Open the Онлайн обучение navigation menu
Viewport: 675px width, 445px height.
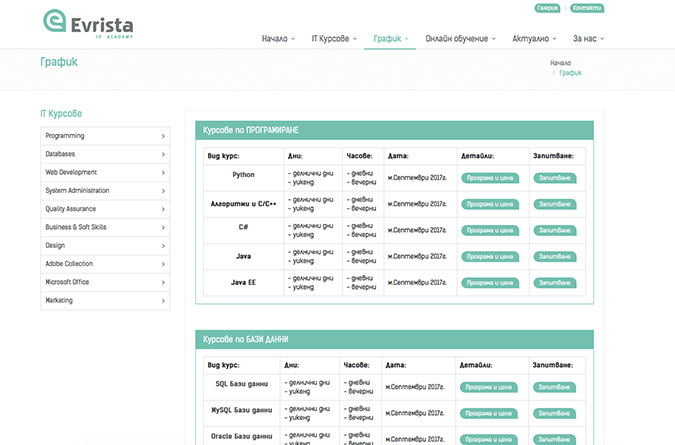(460, 39)
